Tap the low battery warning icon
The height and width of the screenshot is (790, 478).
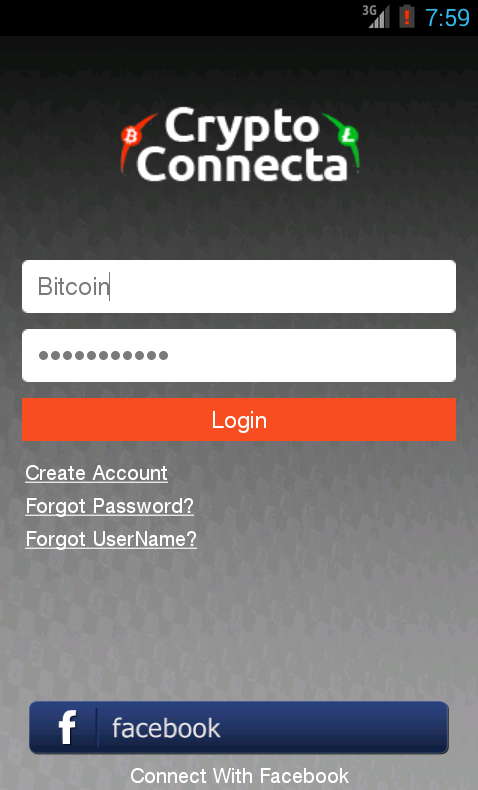pyautogui.click(x=406, y=17)
